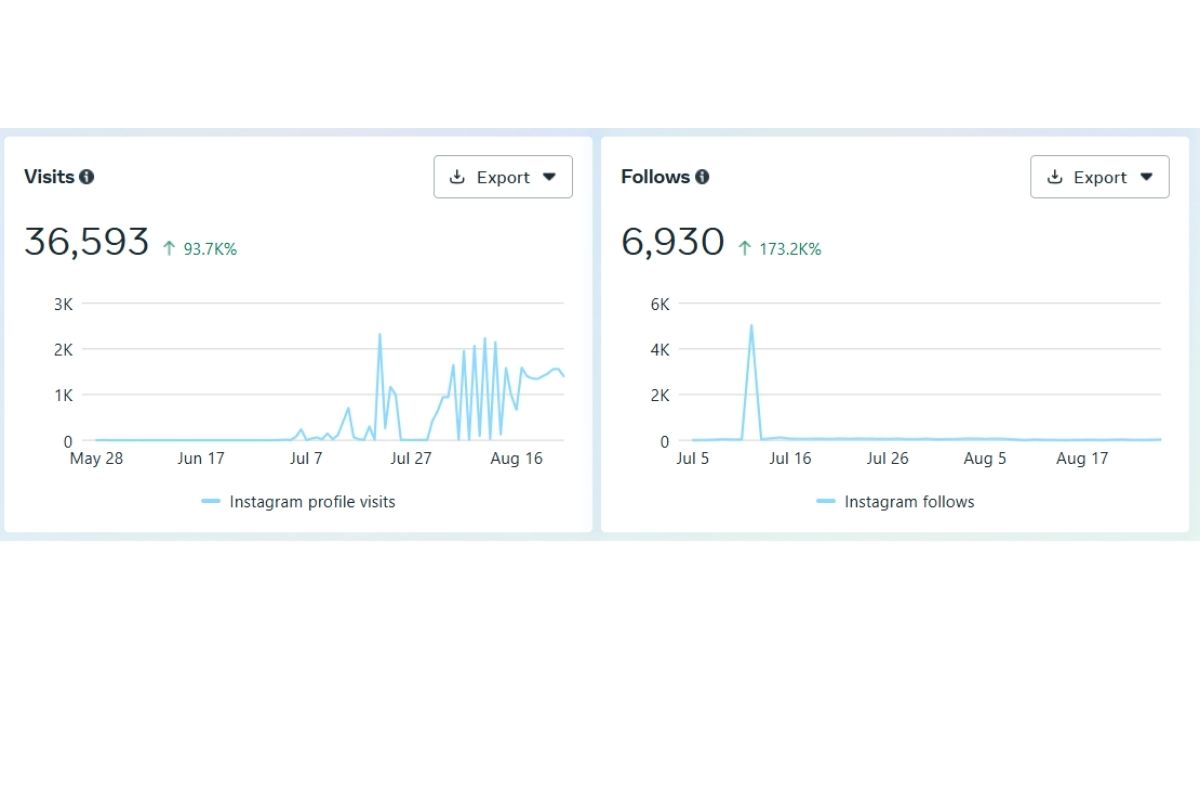Screen dimensions: 1200x800
Task: Click the 36,593 visits total
Action: pyautogui.click(x=87, y=243)
